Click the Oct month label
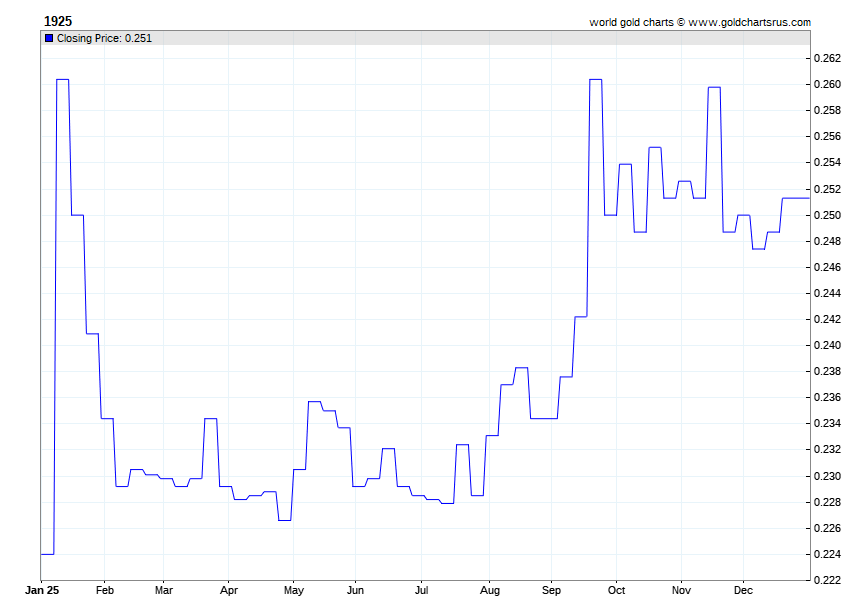Viewport: 850px width, 616px height. point(616,591)
